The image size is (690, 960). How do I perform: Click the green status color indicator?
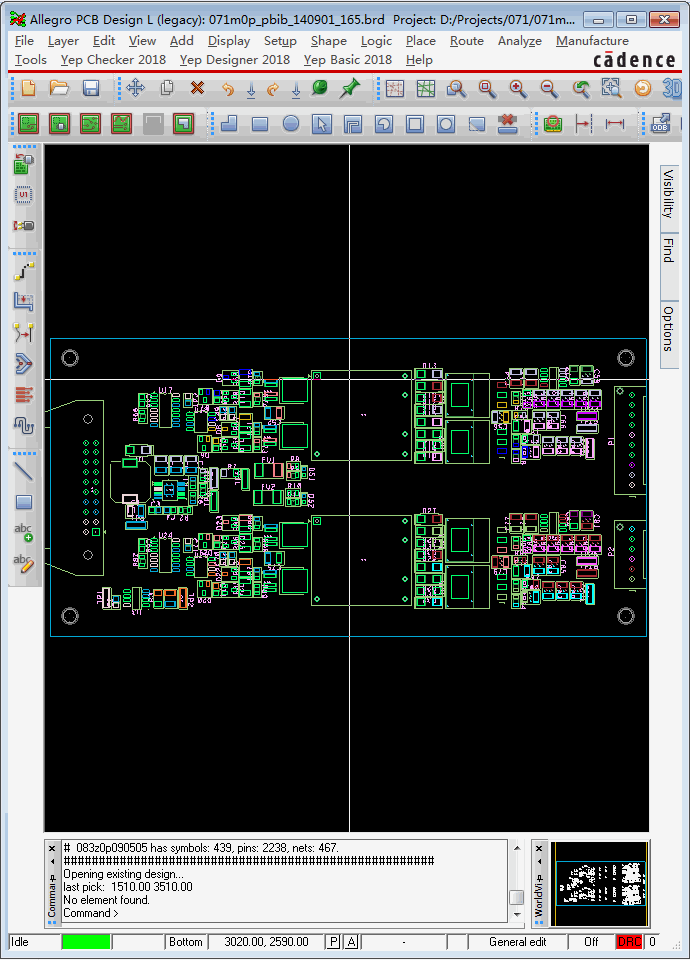pos(86,942)
